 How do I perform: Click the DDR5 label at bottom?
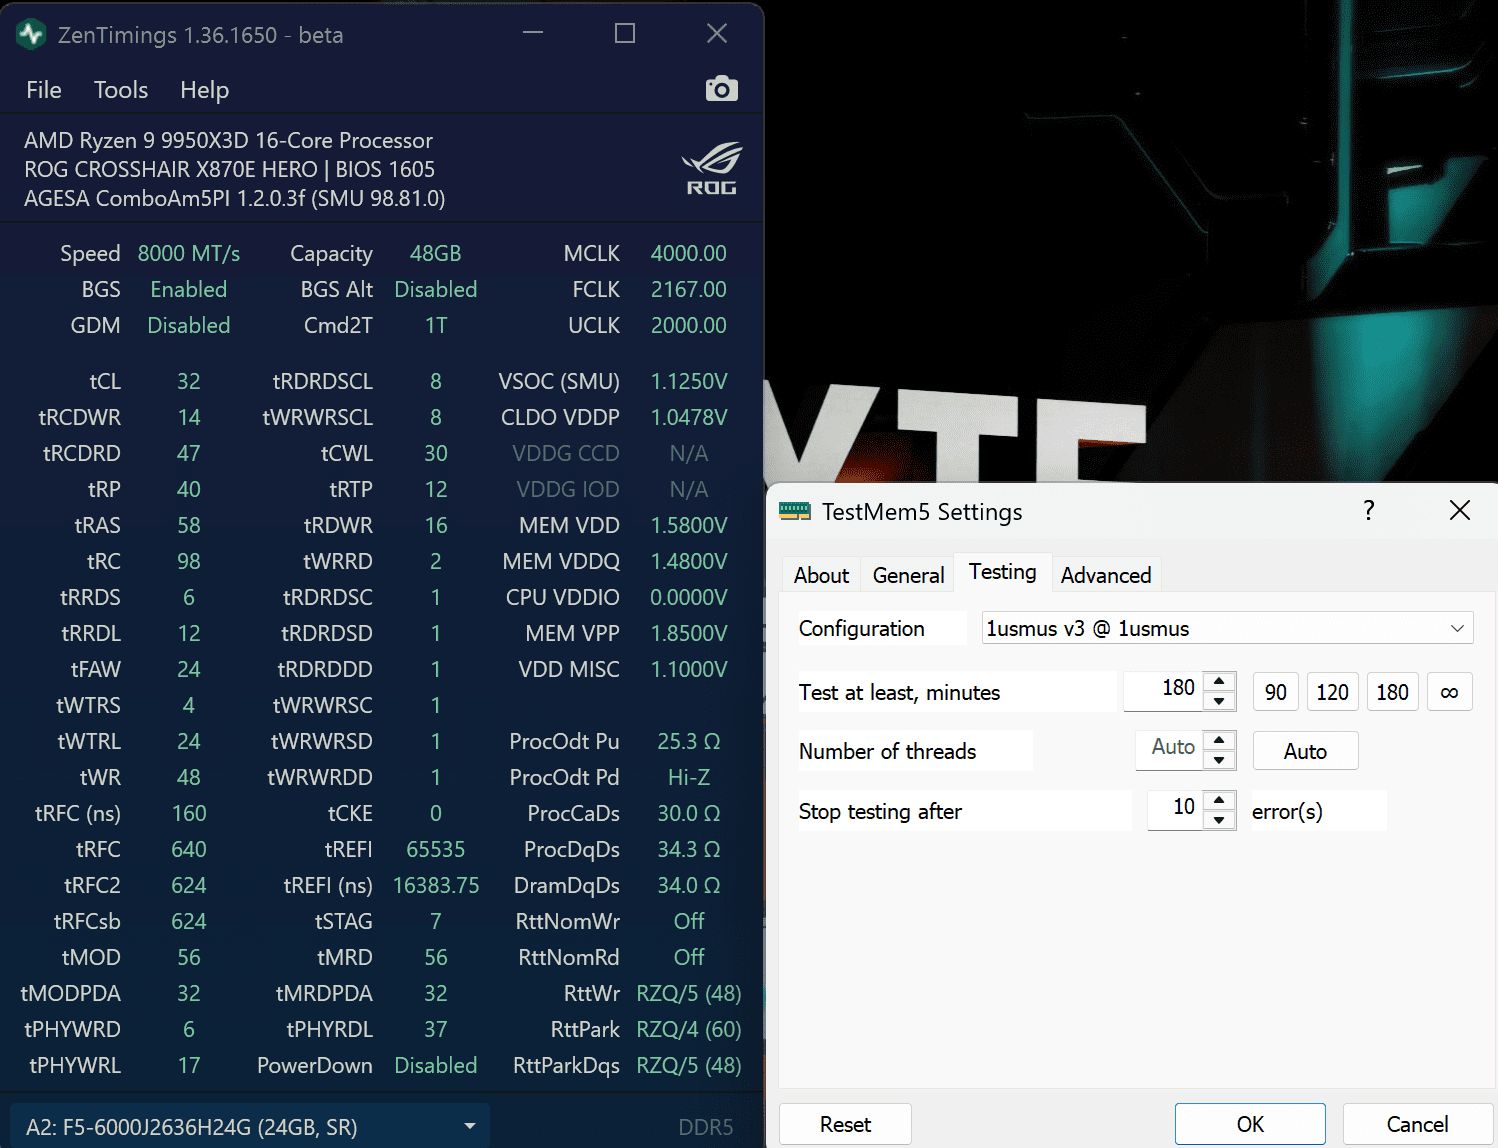click(706, 1128)
